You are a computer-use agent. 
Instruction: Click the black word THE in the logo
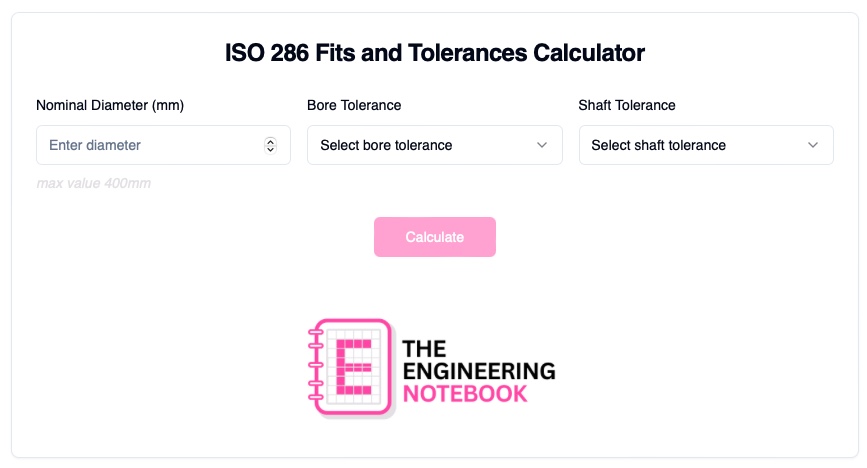tap(423, 349)
